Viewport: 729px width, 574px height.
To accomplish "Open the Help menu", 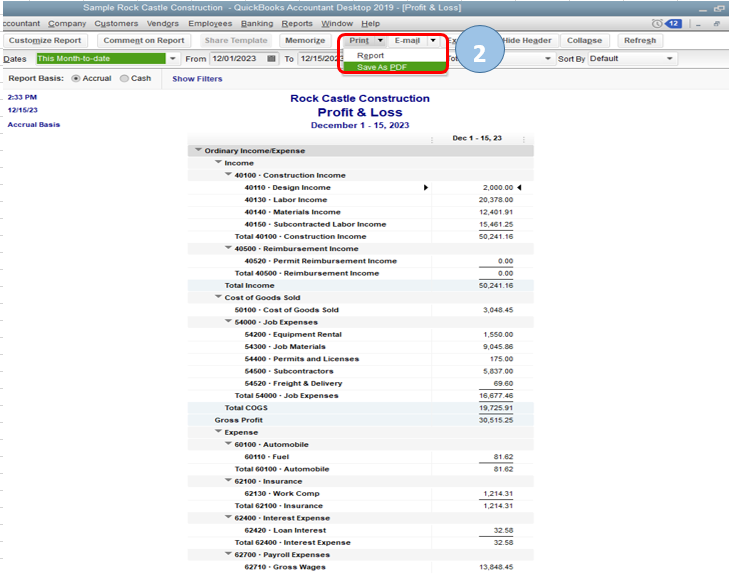I will pos(371,23).
